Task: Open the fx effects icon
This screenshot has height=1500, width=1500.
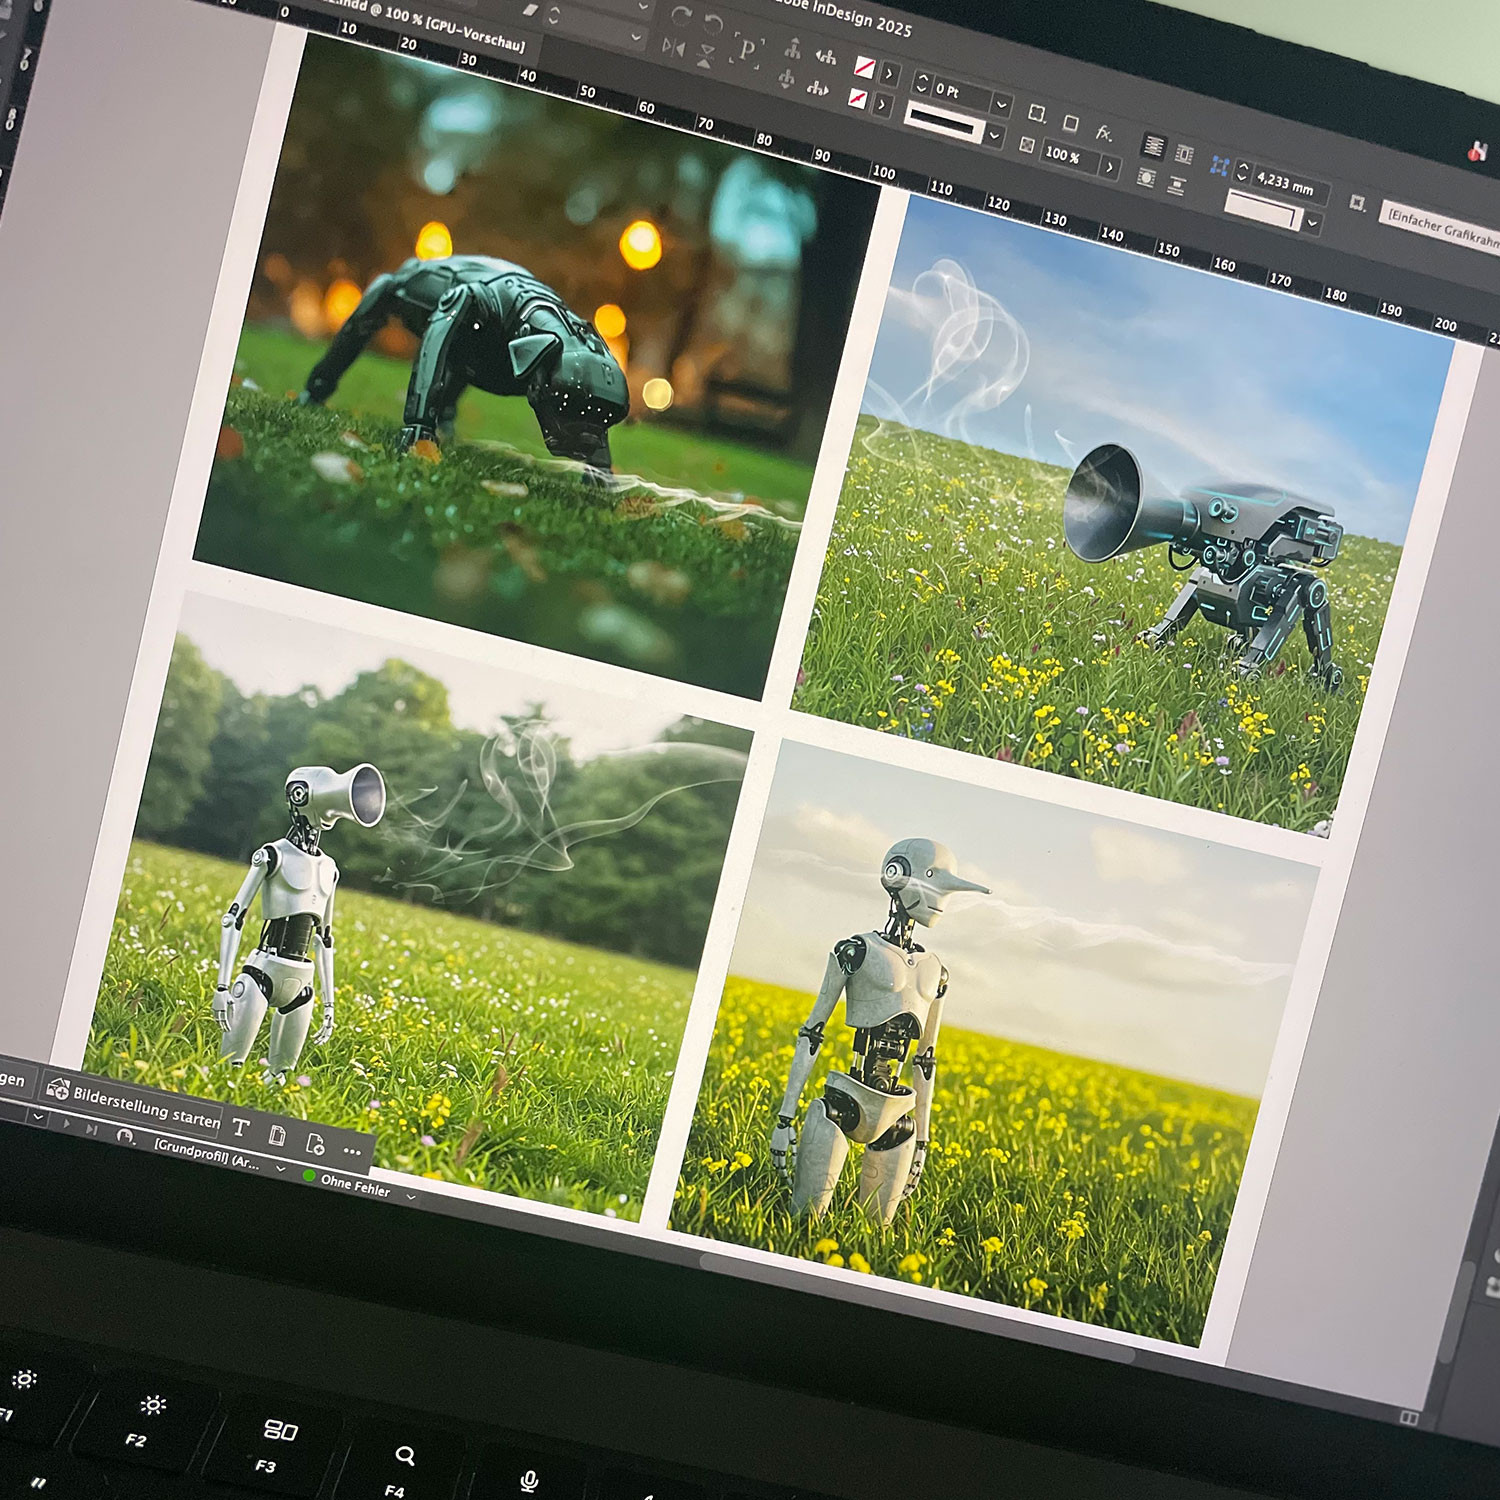Action: pyautogui.click(x=1104, y=132)
